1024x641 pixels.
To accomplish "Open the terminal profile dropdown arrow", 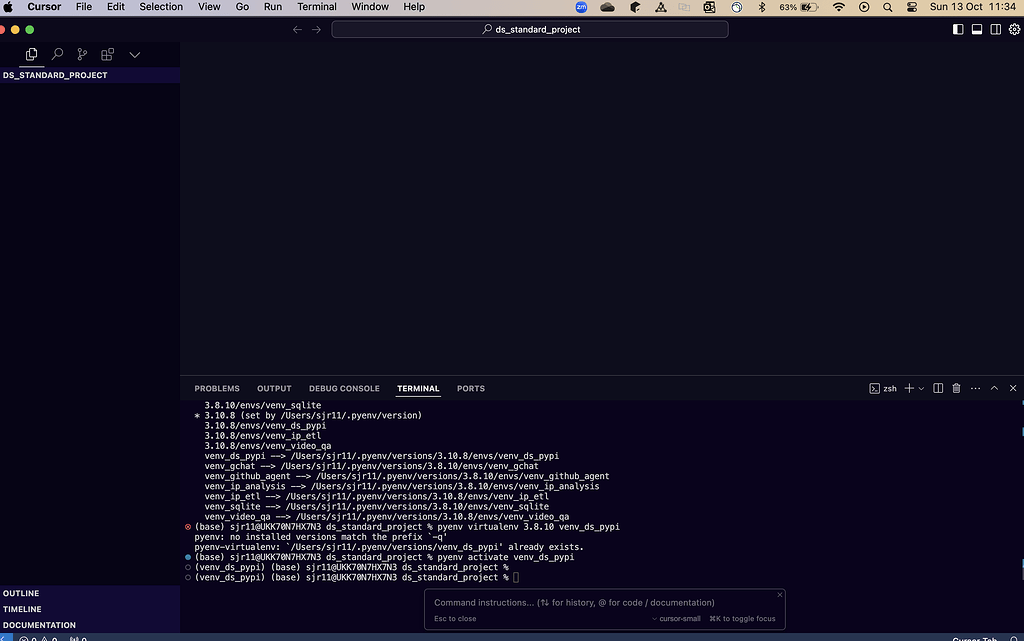I will coord(921,388).
